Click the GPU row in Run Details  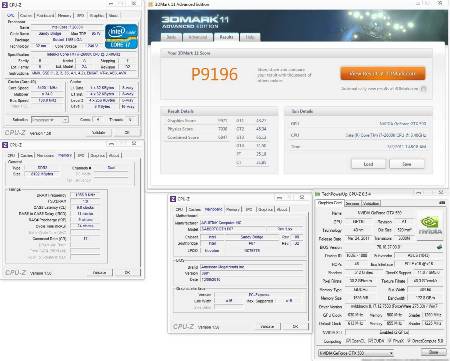(x=358, y=123)
